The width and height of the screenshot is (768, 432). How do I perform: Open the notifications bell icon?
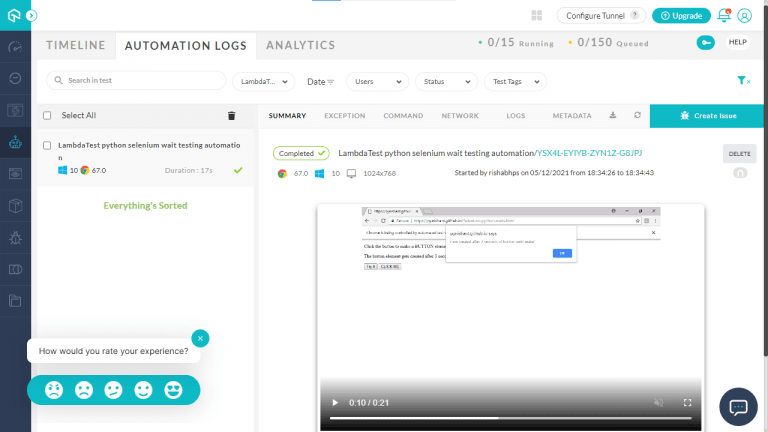tap(724, 16)
